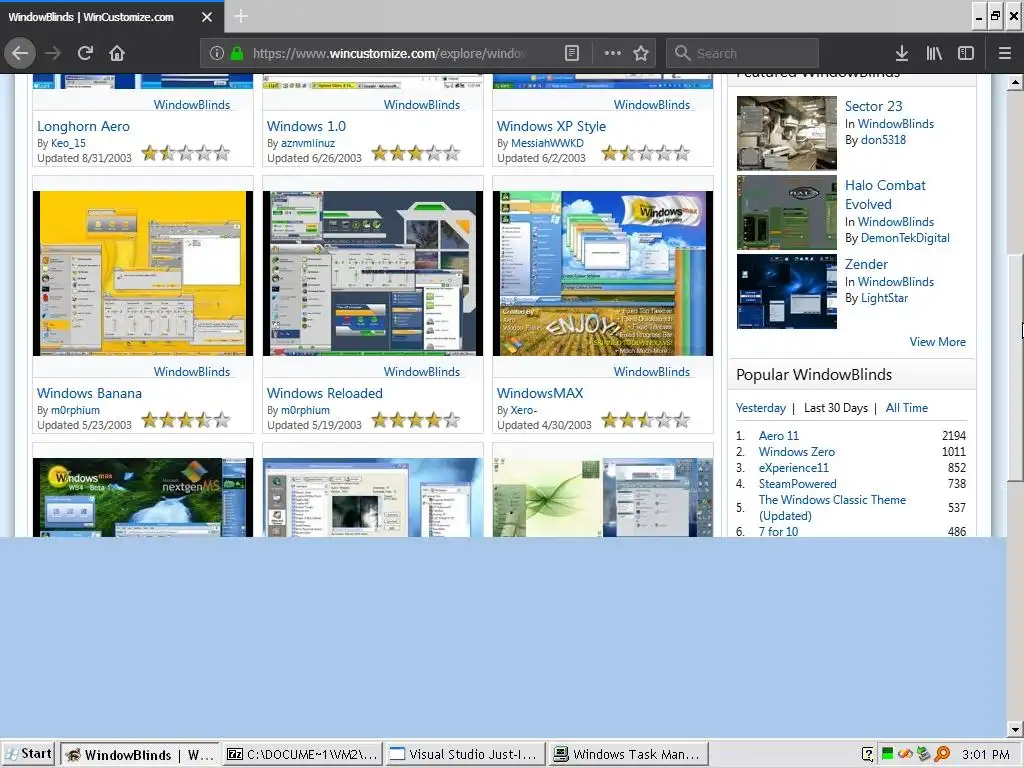1024x768 pixels.
Task: Open 7 for 10 in popular list
Action: (x=778, y=532)
